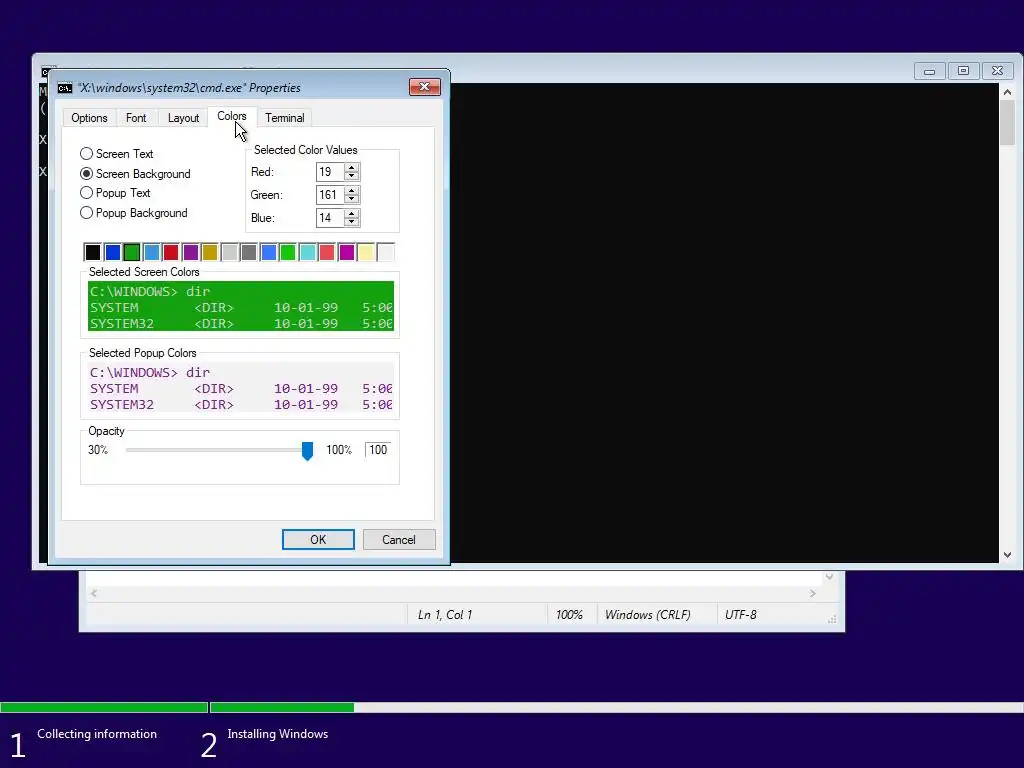Pick the dark blue color swatch

click(x=112, y=252)
